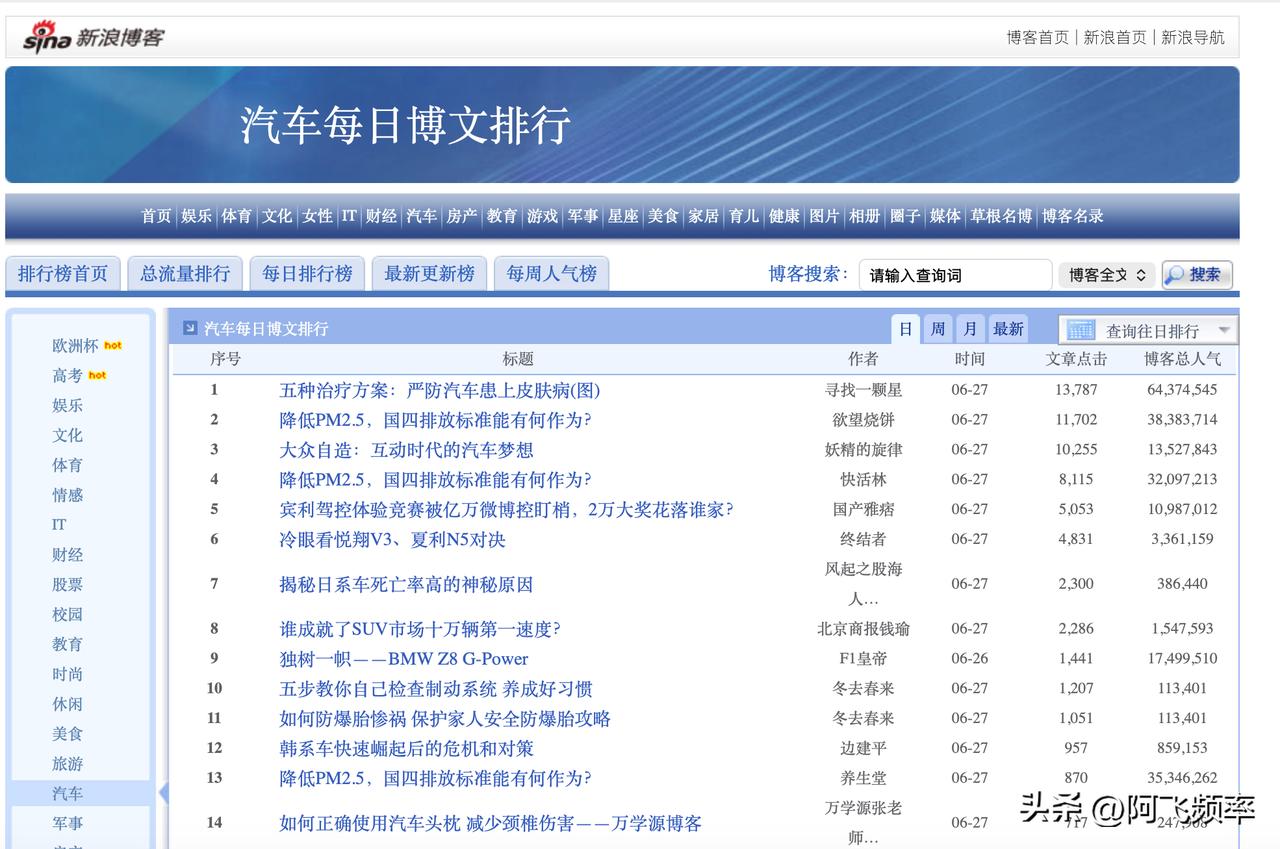The height and width of the screenshot is (849, 1280).
Task: Visit author 寻找一颗星's blog
Action: coord(863,390)
